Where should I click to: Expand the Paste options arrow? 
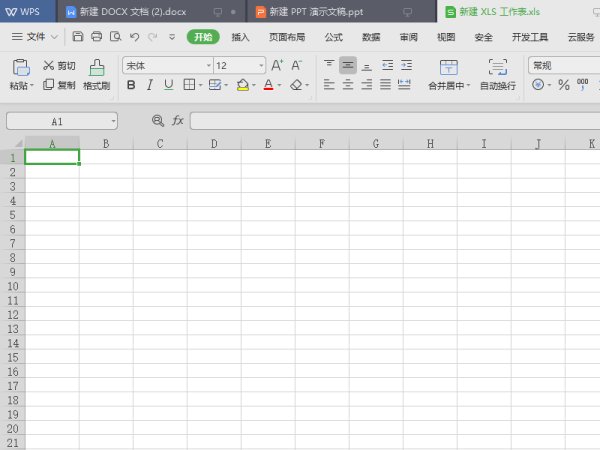(32, 85)
